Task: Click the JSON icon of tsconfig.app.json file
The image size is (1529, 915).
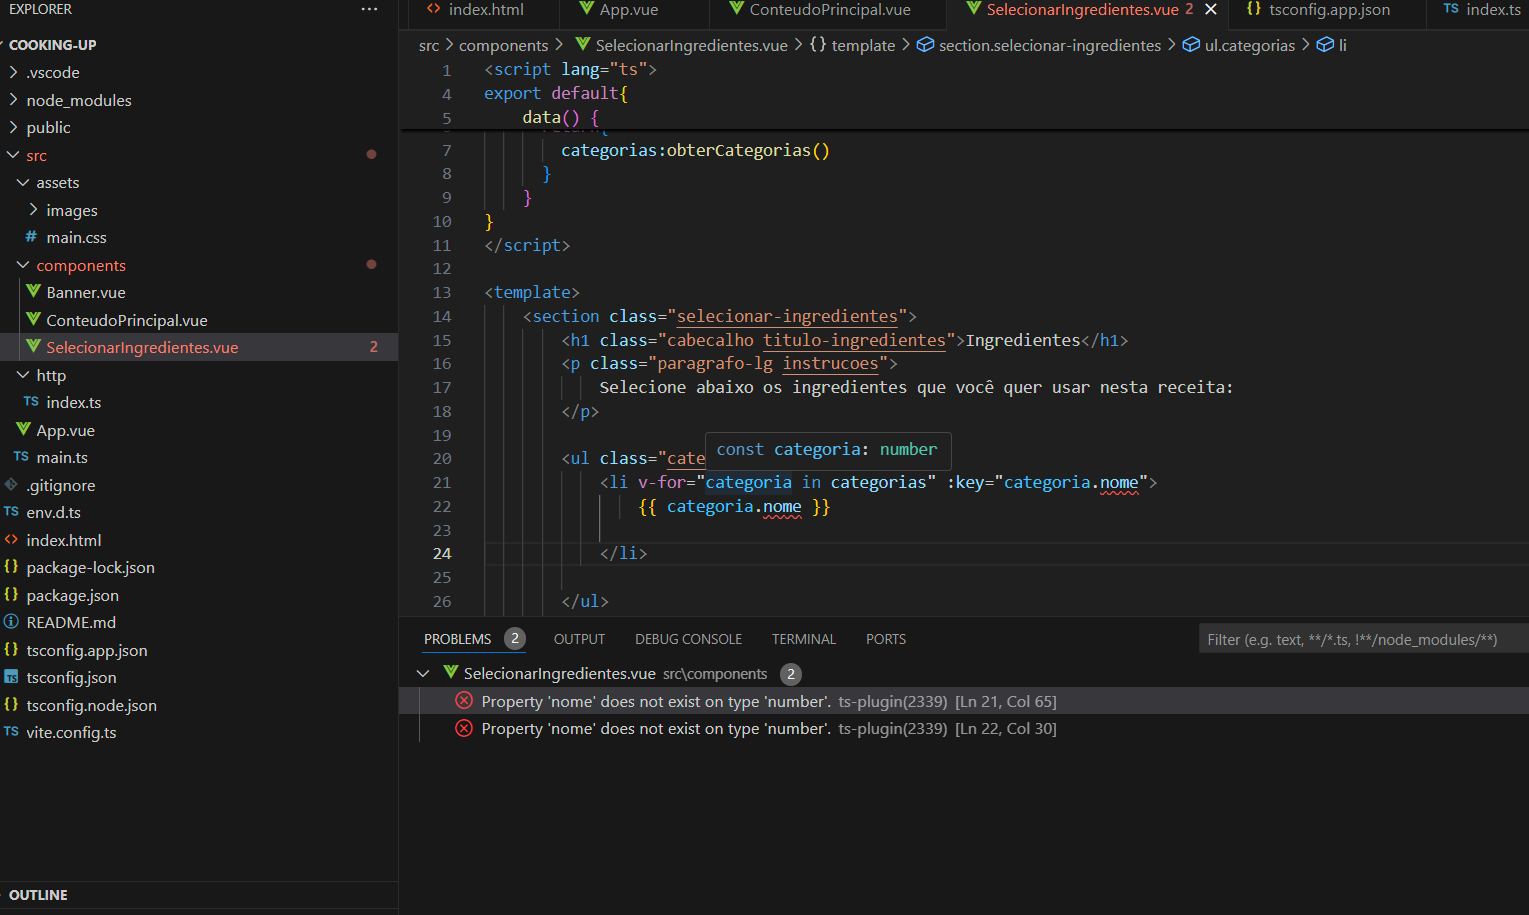Action: [x=11, y=650]
